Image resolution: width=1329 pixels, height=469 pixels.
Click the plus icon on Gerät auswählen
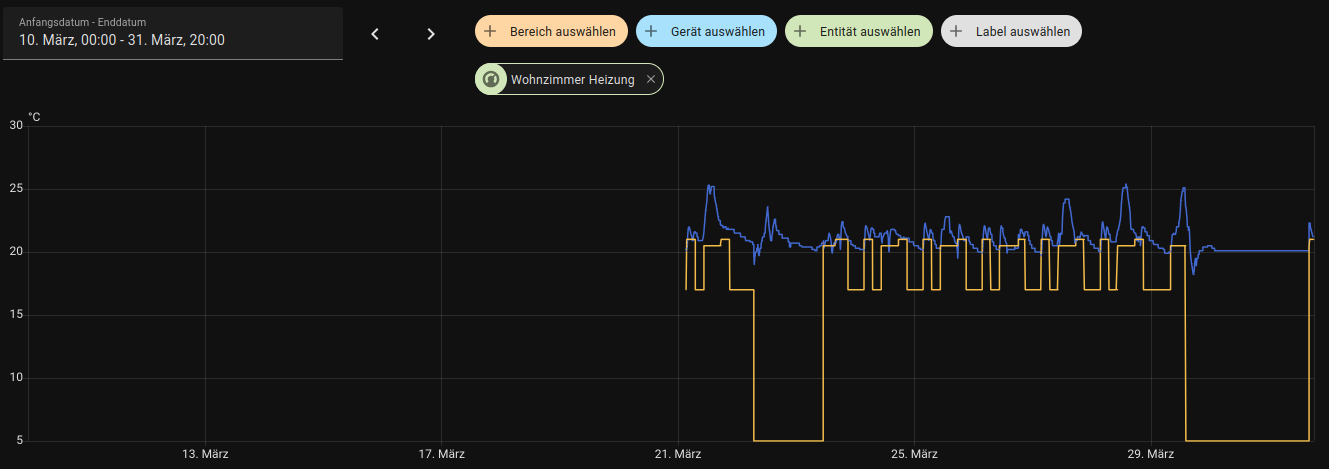click(x=651, y=32)
